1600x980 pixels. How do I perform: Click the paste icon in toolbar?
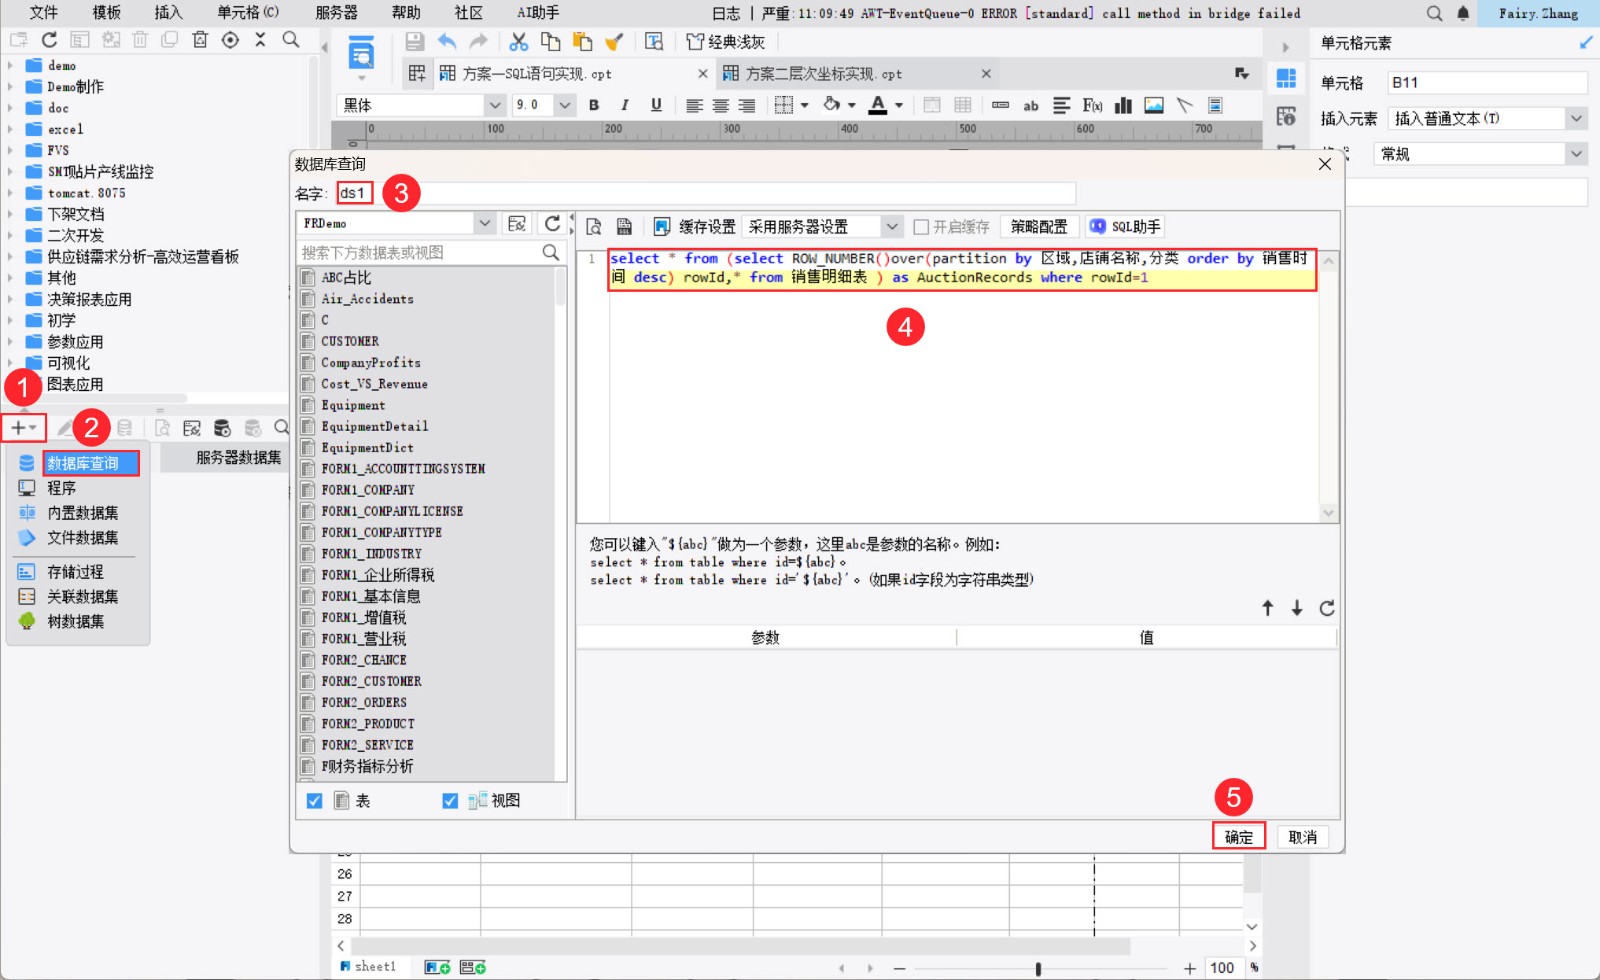click(582, 42)
